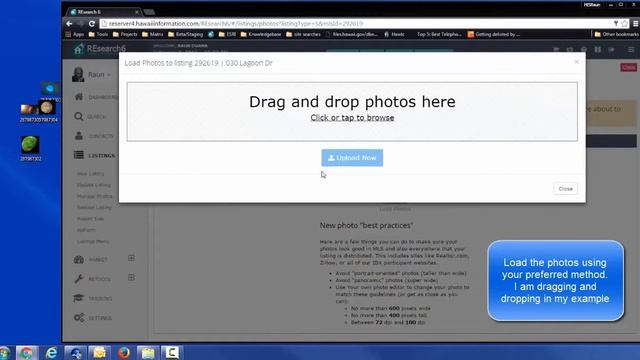Open the 'Top 5: Best Teleph...' bookmark
Image resolution: width=640 pixels, height=360 pixels.
tap(439, 34)
